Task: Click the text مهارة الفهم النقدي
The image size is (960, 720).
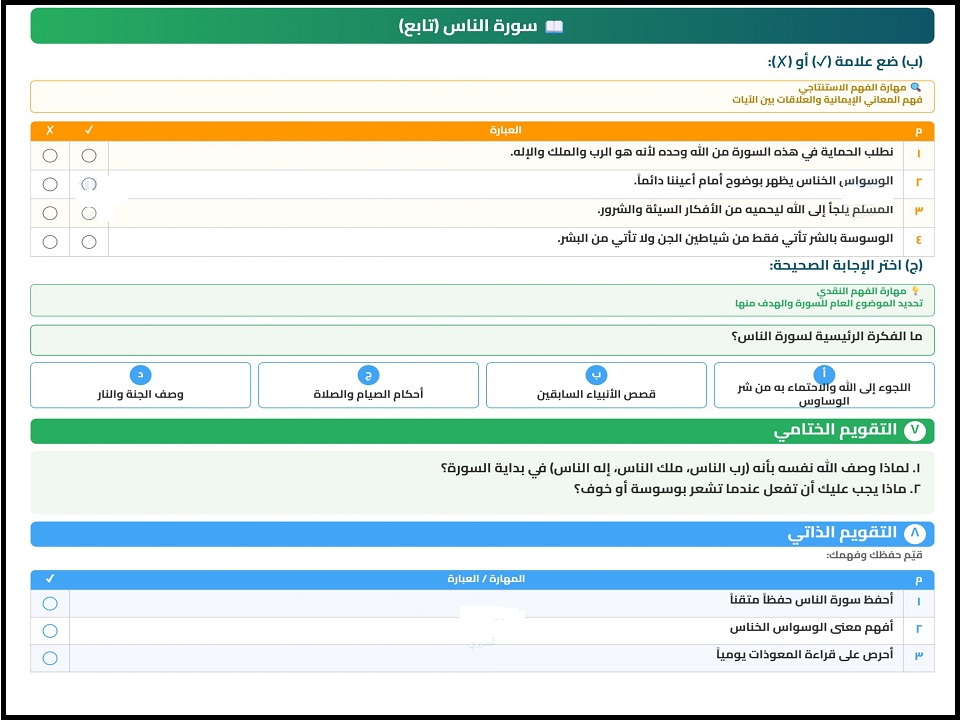Action: (x=861, y=291)
